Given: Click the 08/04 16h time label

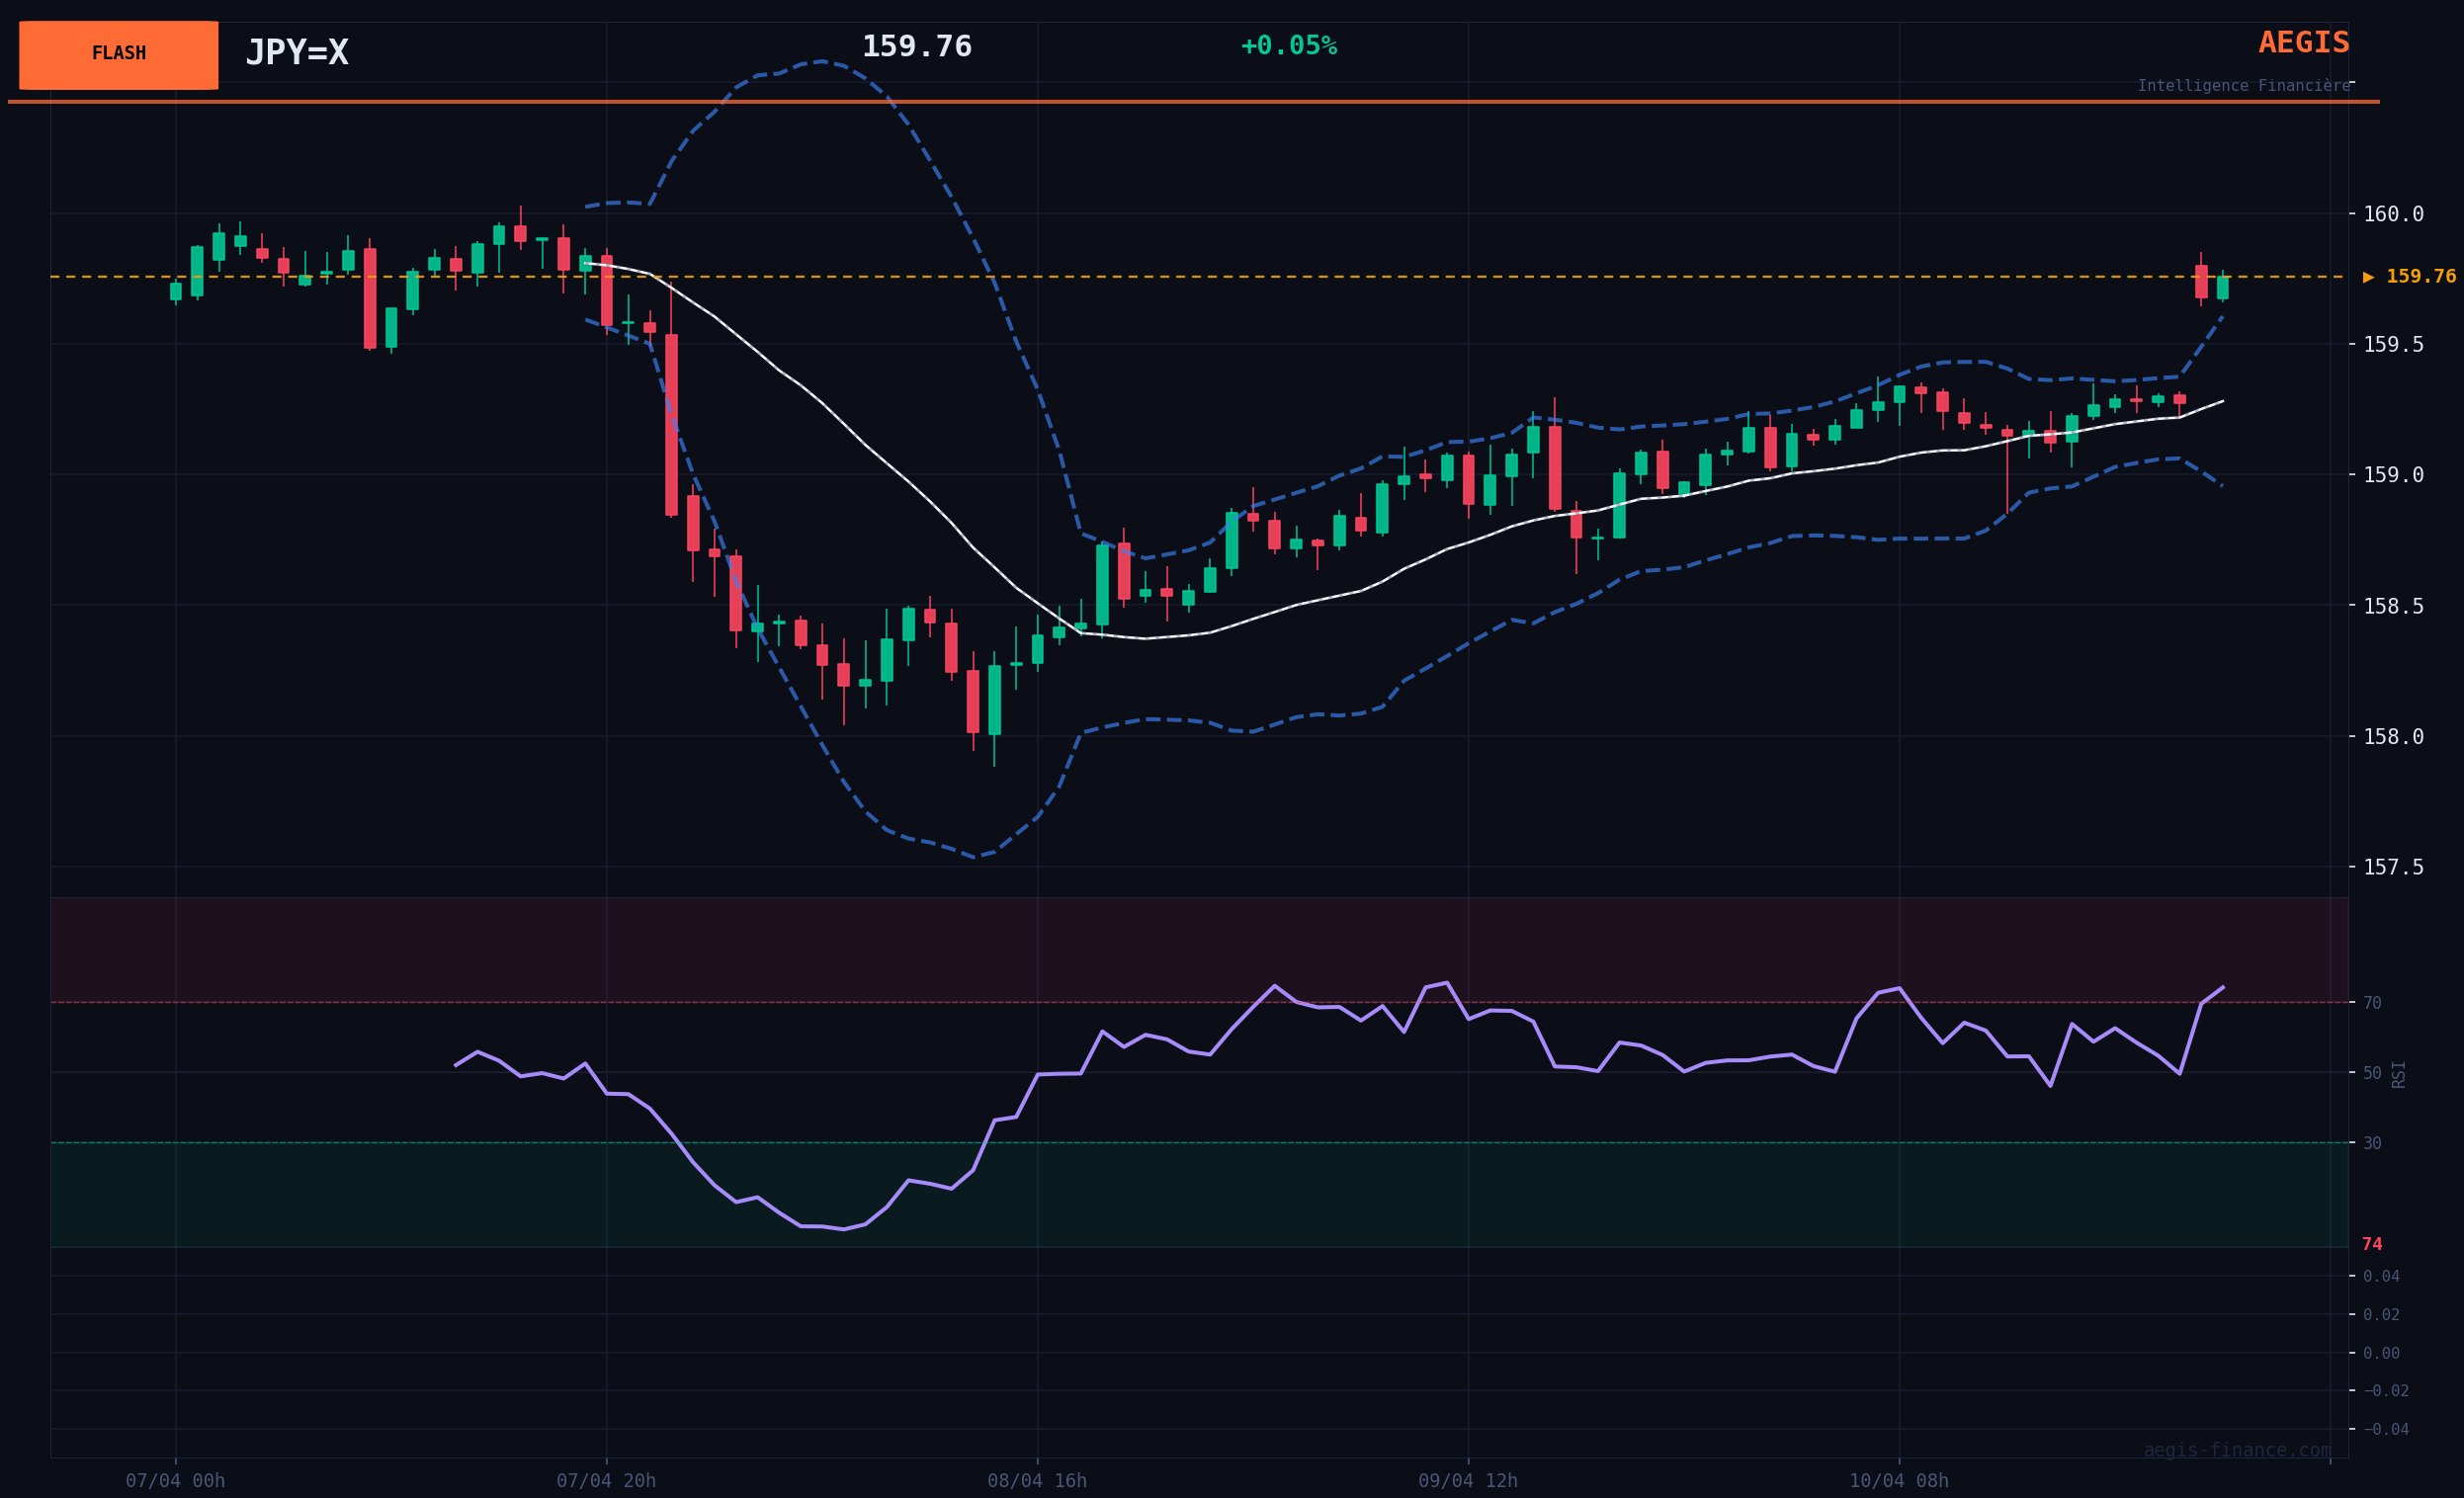Looking at the screenshot, I should click(x=1037, y=1481).
